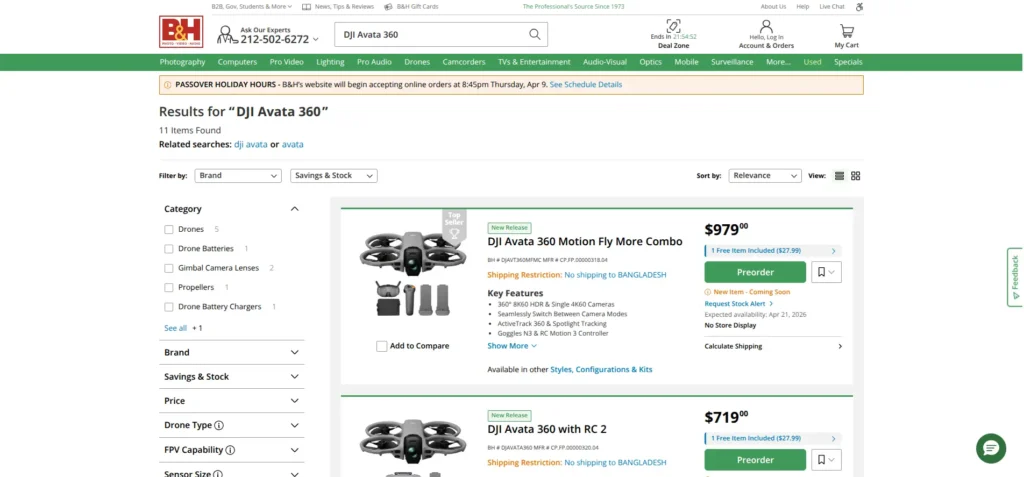Open Savings & Stock filter dropdown
The width and height of the screenshot is (1024, 477).
[x=334, y=176]
